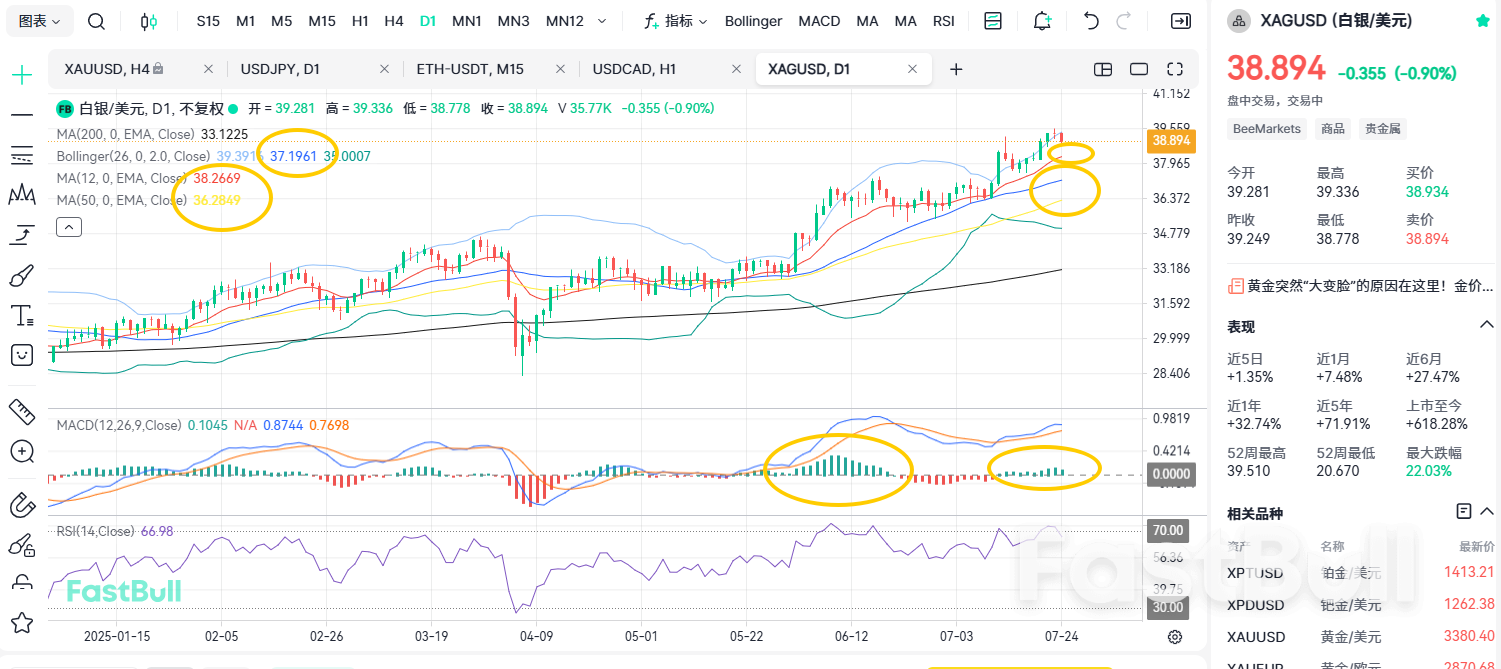Expand the 指标 indicators dropdown
This screenshot has width=1501, height=669.
(x=677, y=20)
